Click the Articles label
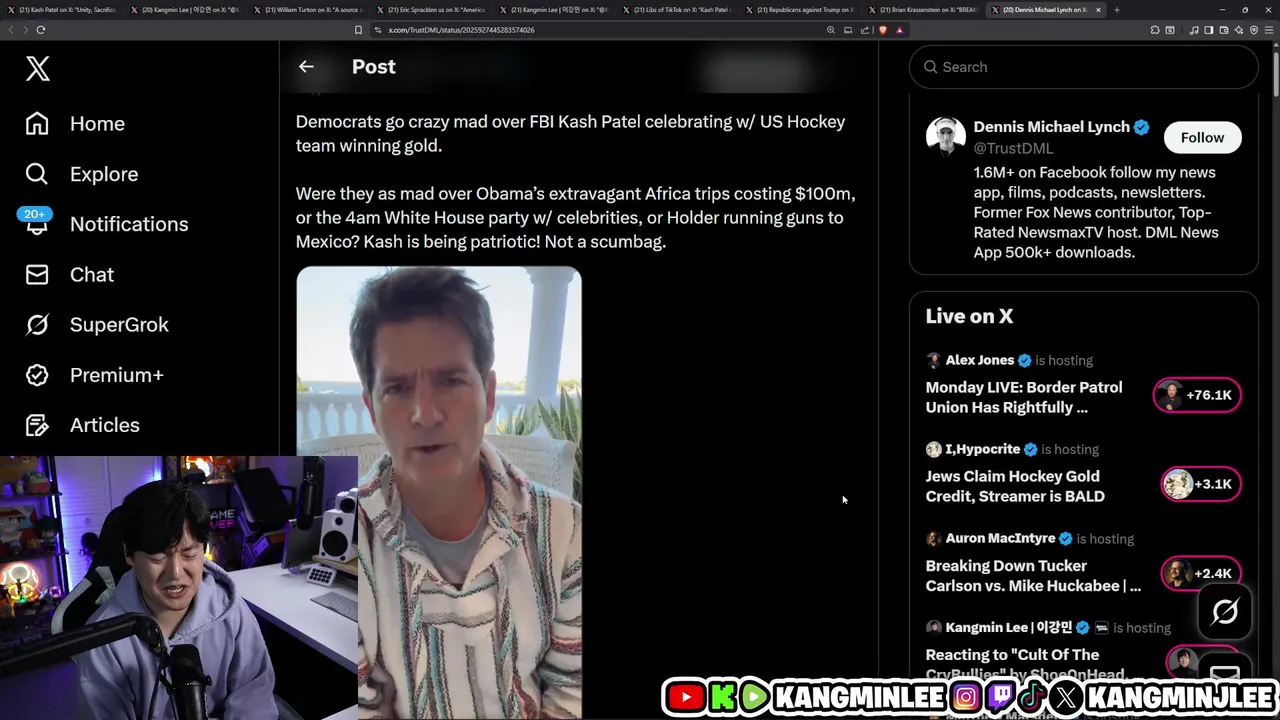1280x720 pixels. click(x=105, y=425)
